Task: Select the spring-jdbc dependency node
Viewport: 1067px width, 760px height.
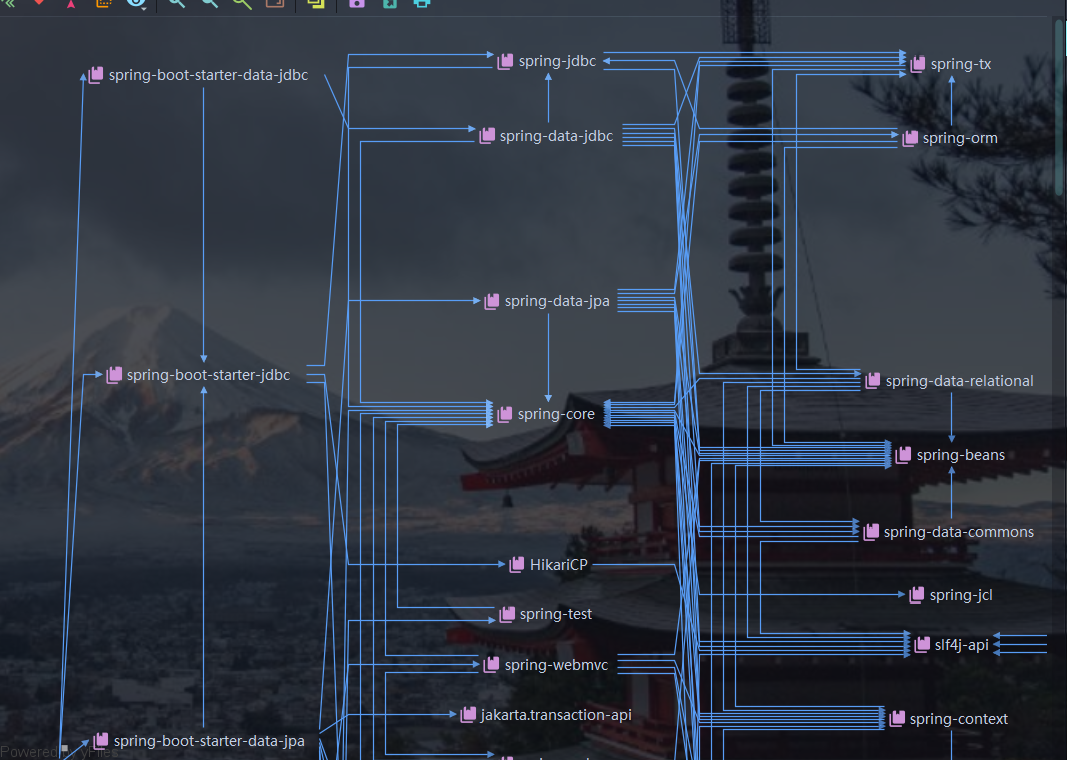Action: click(547, 61)
